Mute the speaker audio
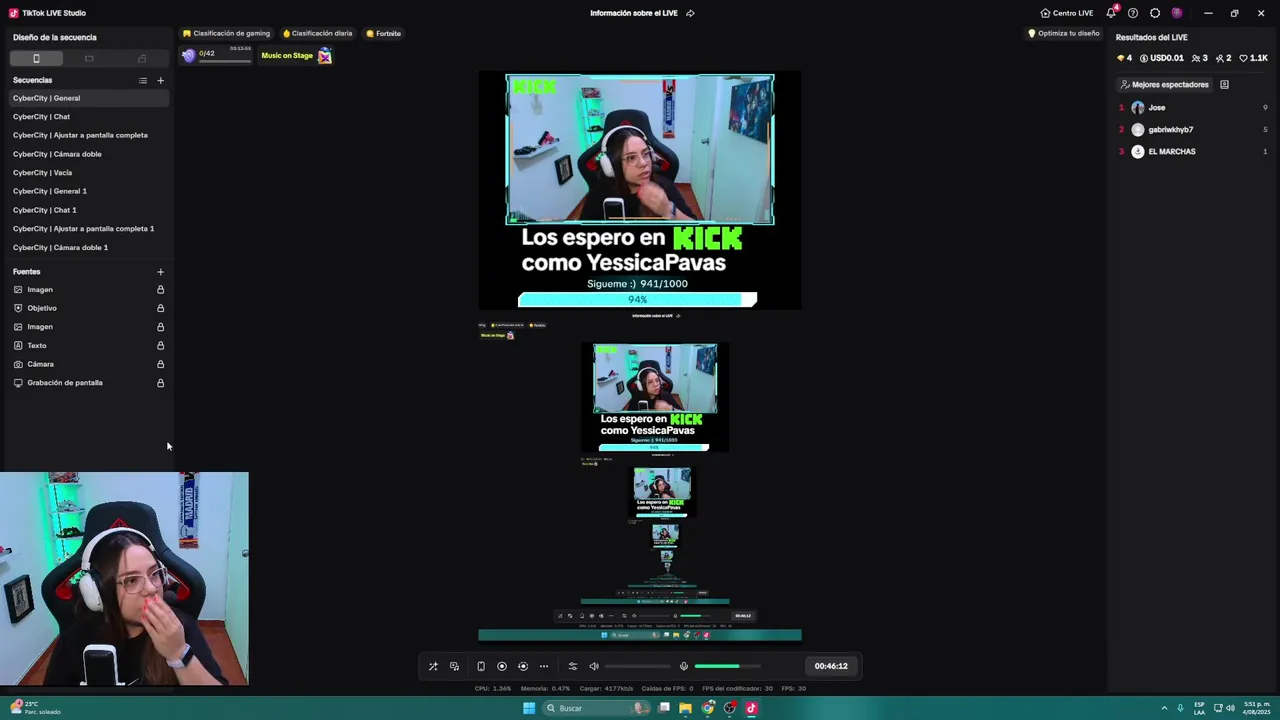This screenshot has width=1280, height=720. point(594,666)
